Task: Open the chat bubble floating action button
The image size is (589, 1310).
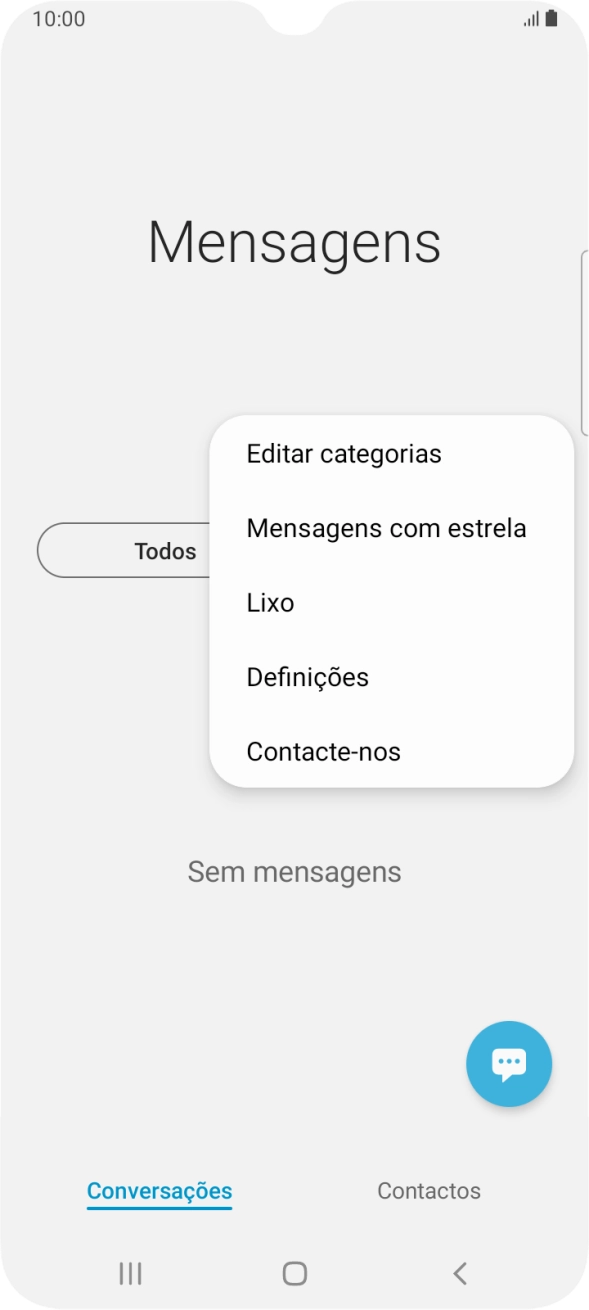Action: [509, 1063]
